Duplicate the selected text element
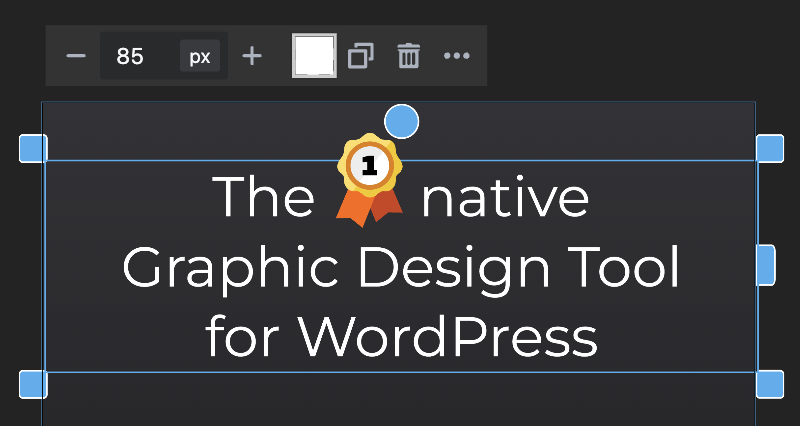Screen dimensions: 800x426 (361, 56)
